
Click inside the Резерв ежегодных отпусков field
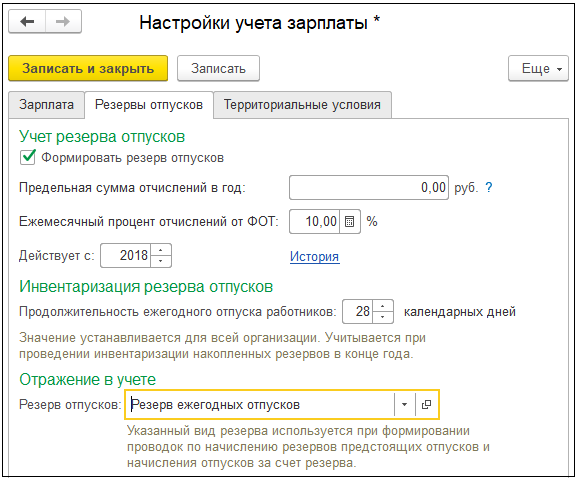point(259,405)
